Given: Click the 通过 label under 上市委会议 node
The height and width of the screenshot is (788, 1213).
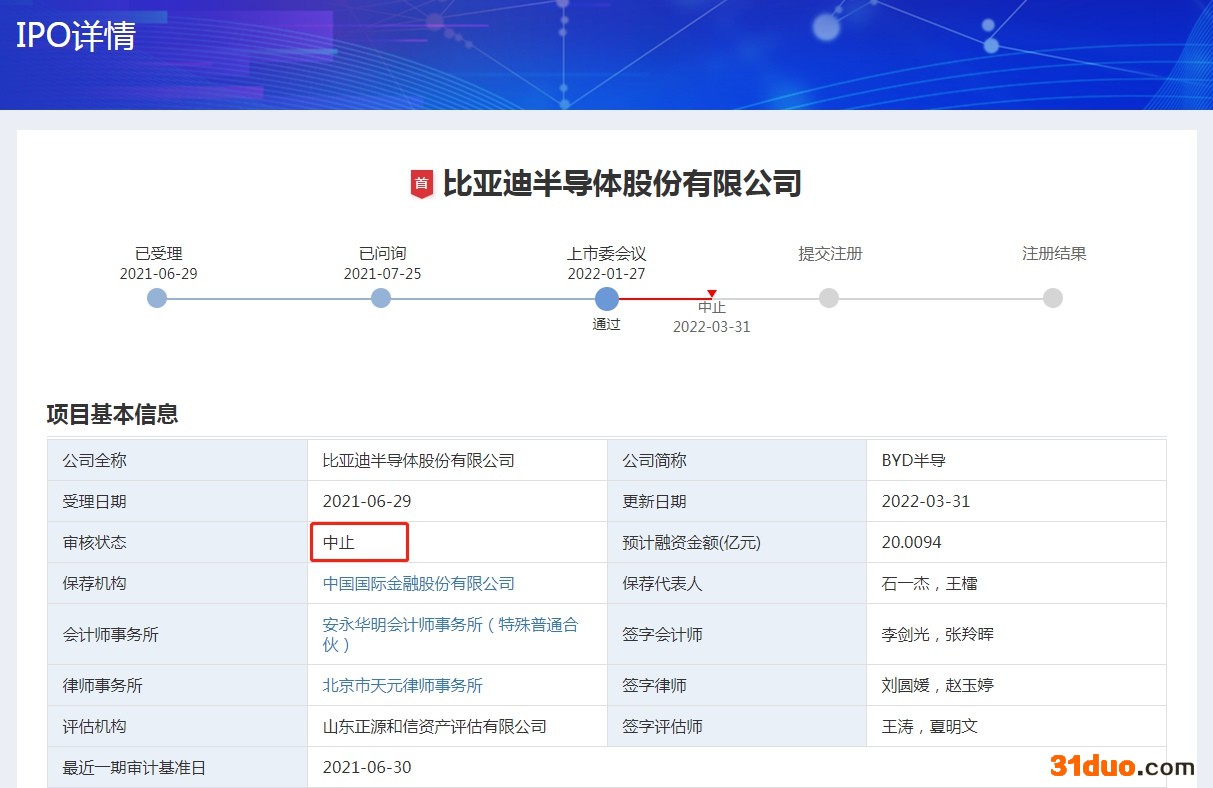Looking at the screenshot, I should pos(606,324).
